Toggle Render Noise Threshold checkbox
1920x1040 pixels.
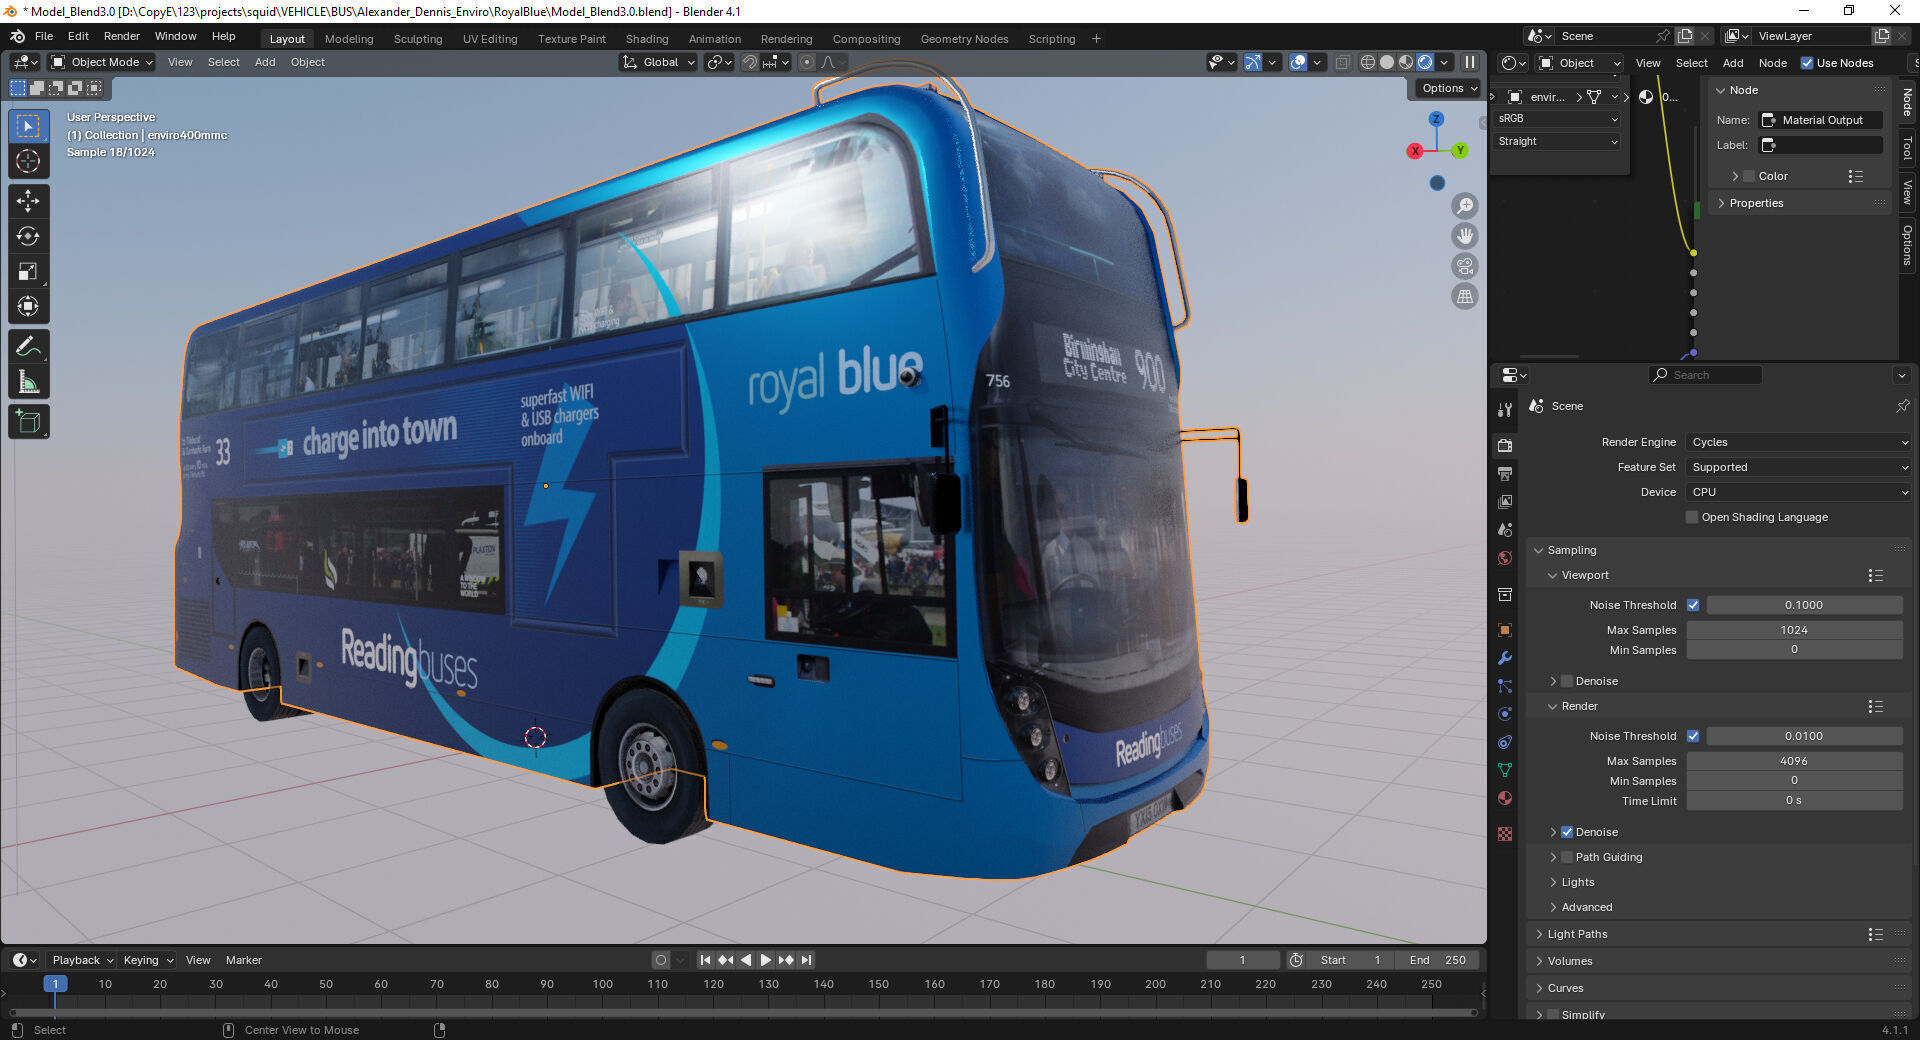point(1693,736)
